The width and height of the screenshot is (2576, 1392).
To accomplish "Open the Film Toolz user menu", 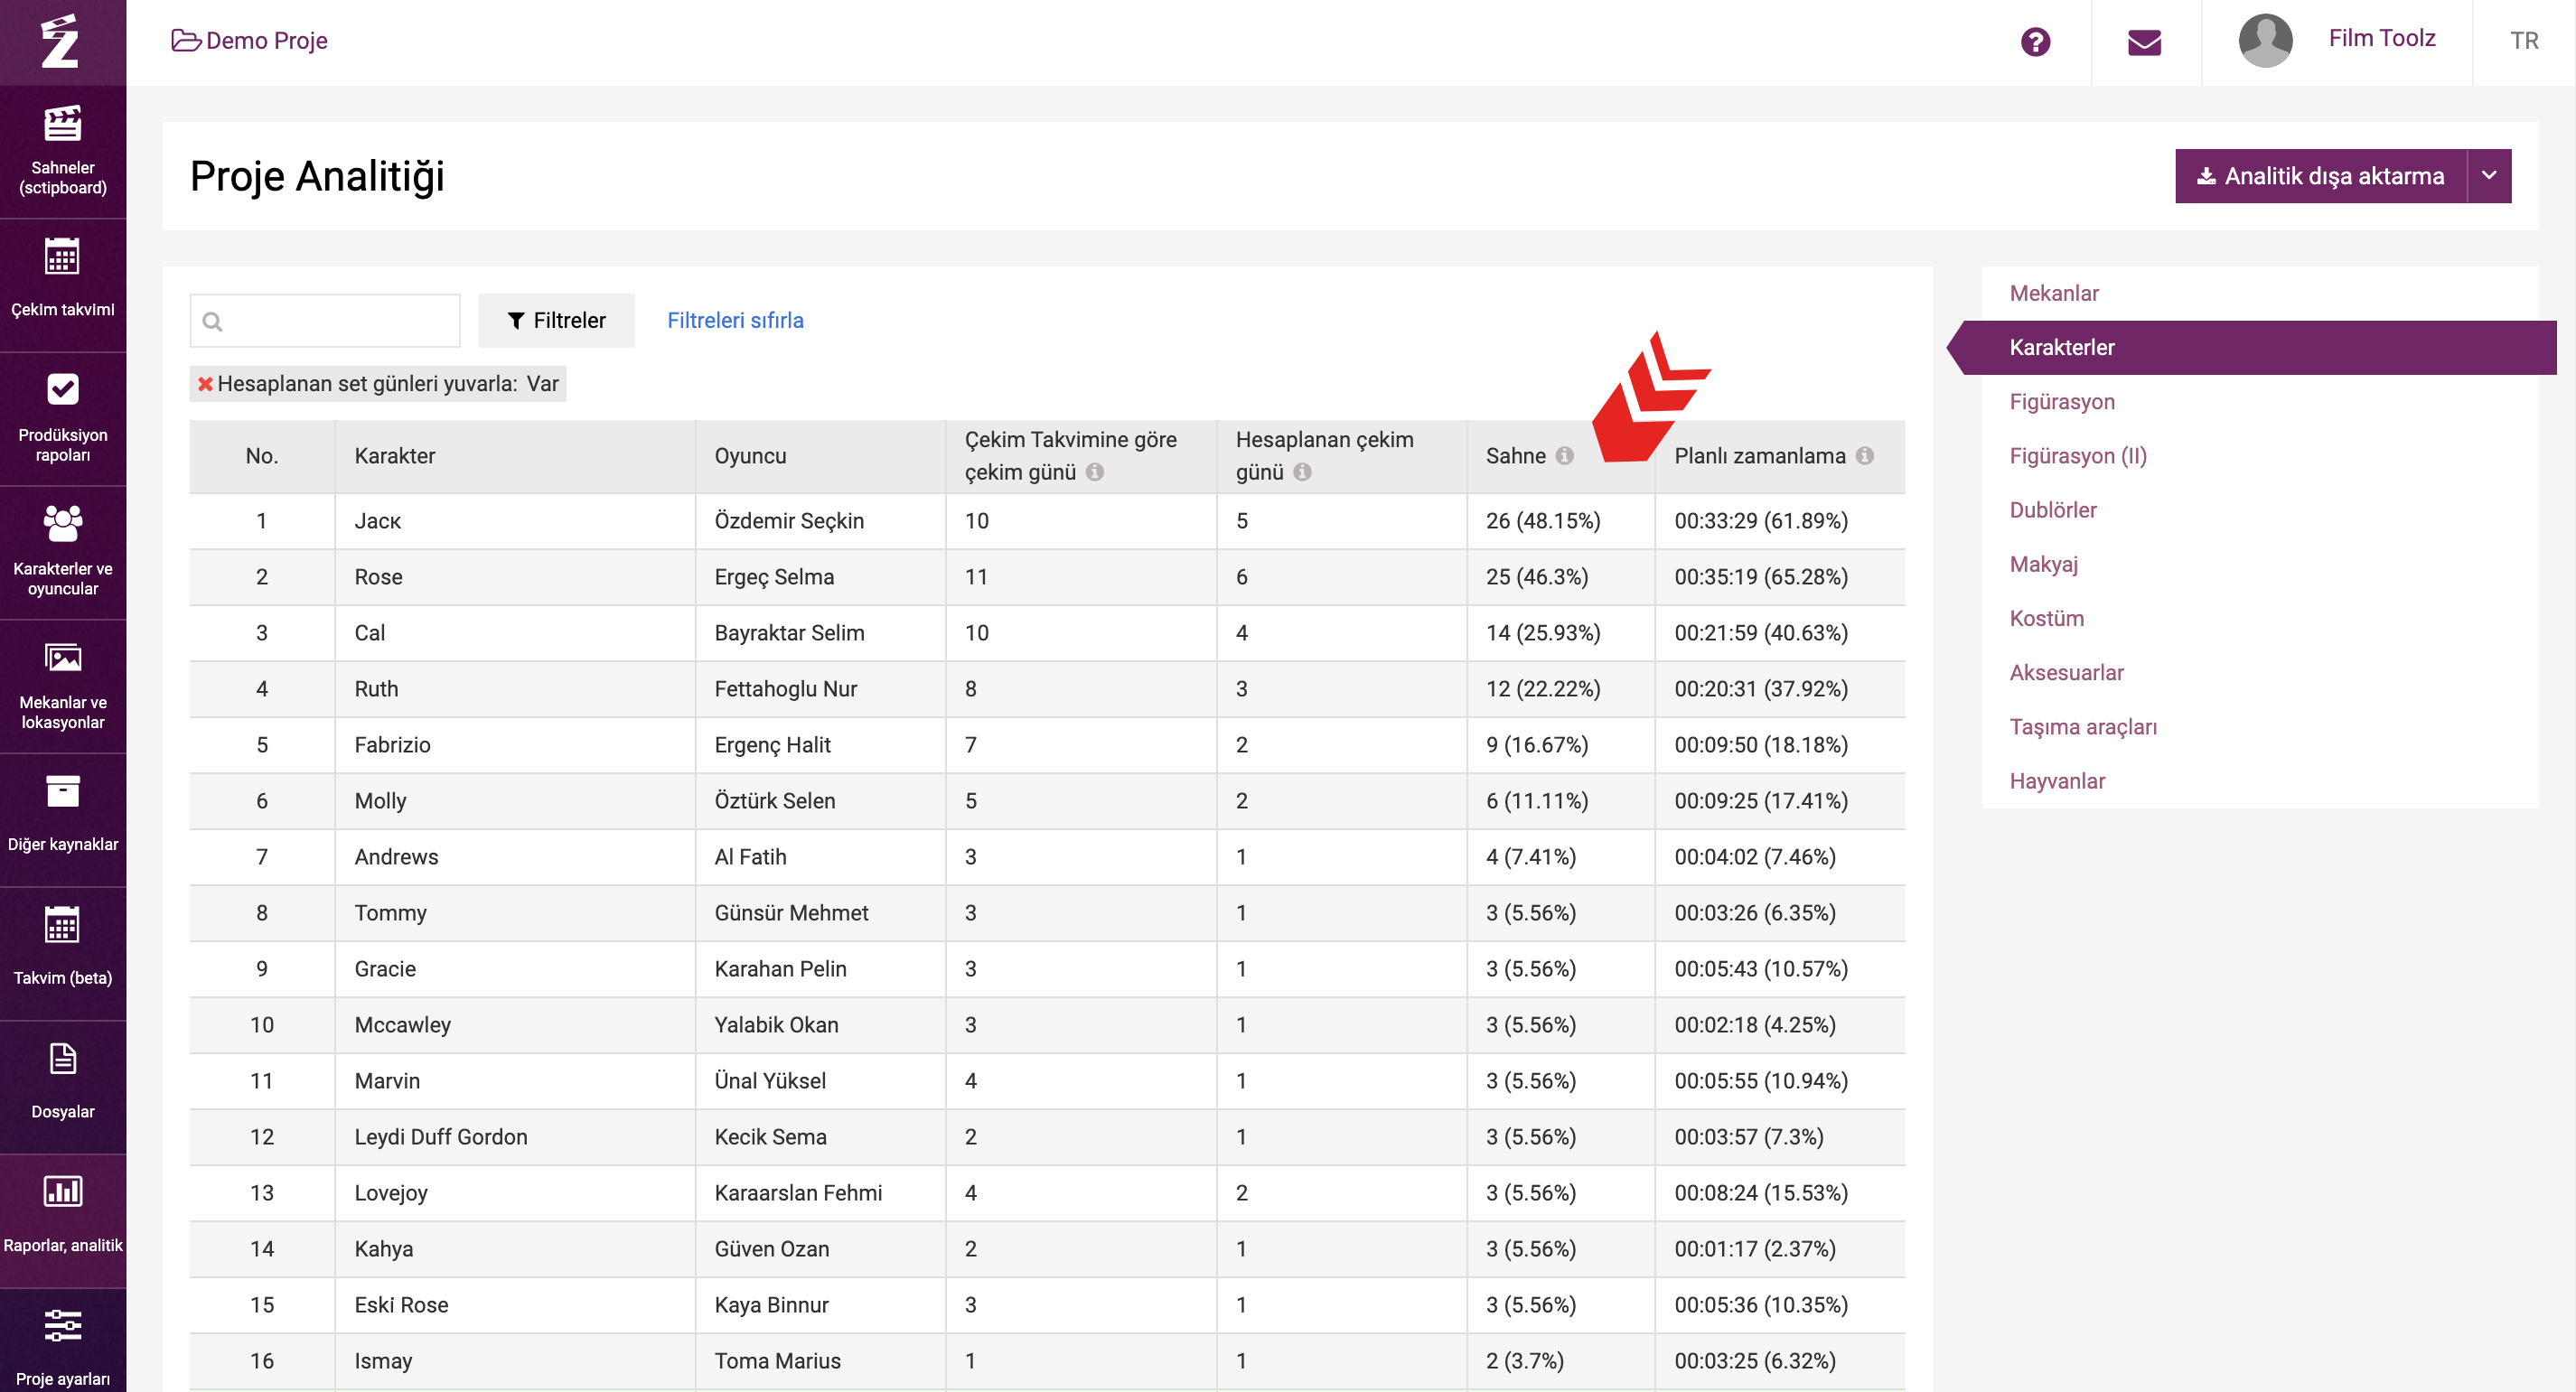I will click(2382, 38).
